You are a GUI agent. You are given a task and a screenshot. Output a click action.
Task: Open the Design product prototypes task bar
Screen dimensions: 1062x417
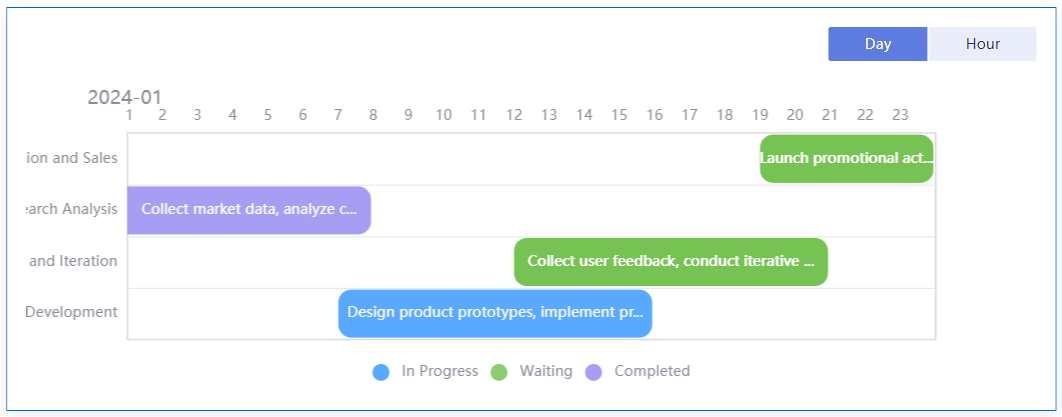point(495,312)
